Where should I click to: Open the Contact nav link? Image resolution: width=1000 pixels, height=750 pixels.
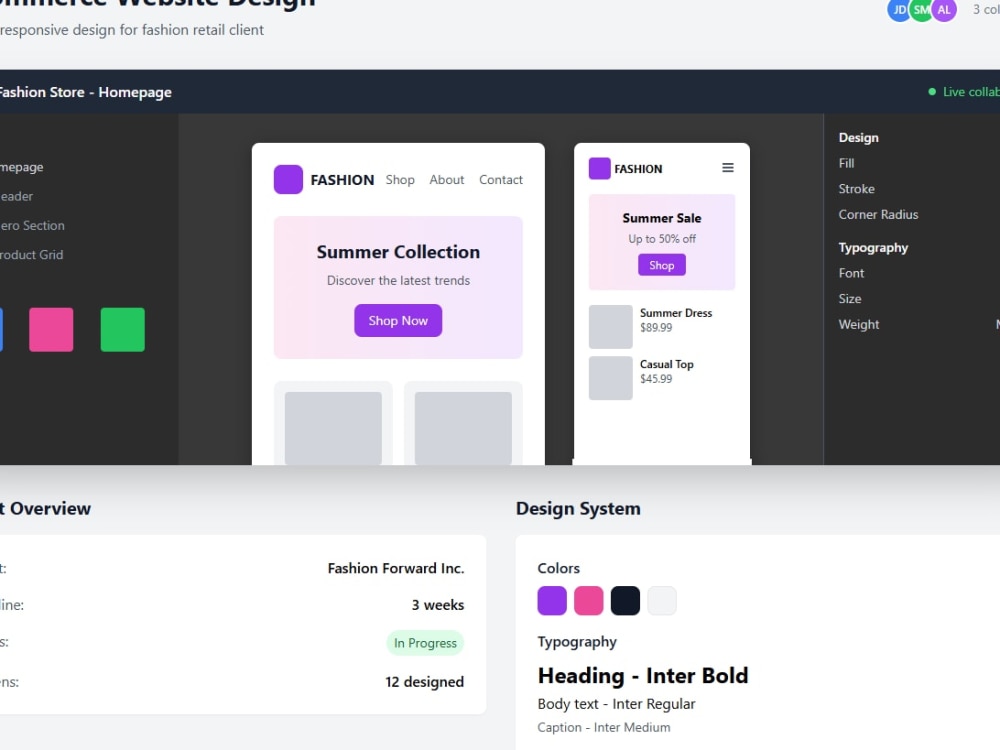point(501,180)
